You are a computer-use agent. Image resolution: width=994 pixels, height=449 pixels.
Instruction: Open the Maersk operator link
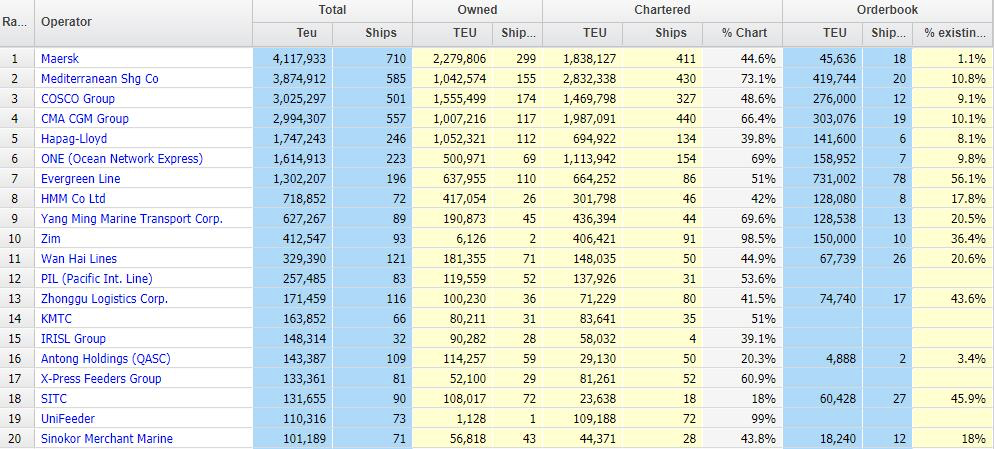59,59
